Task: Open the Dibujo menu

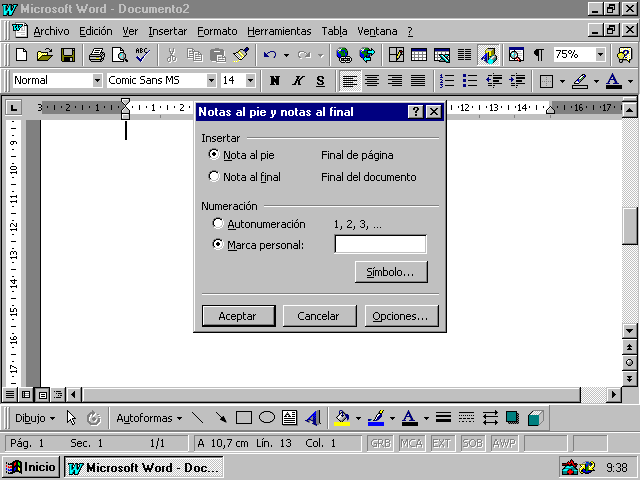Action: pos(35,418)
